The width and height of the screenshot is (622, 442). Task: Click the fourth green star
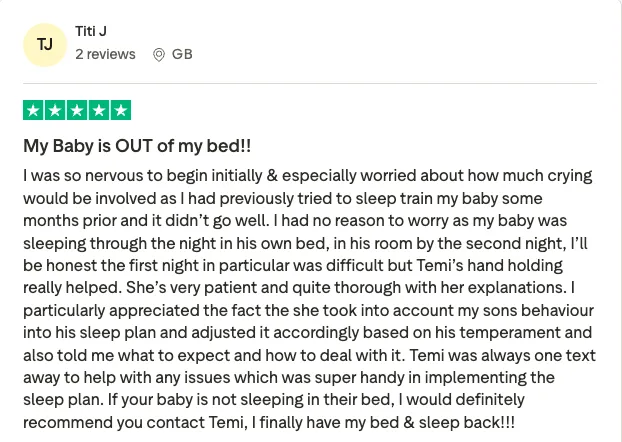click(99, 110)
